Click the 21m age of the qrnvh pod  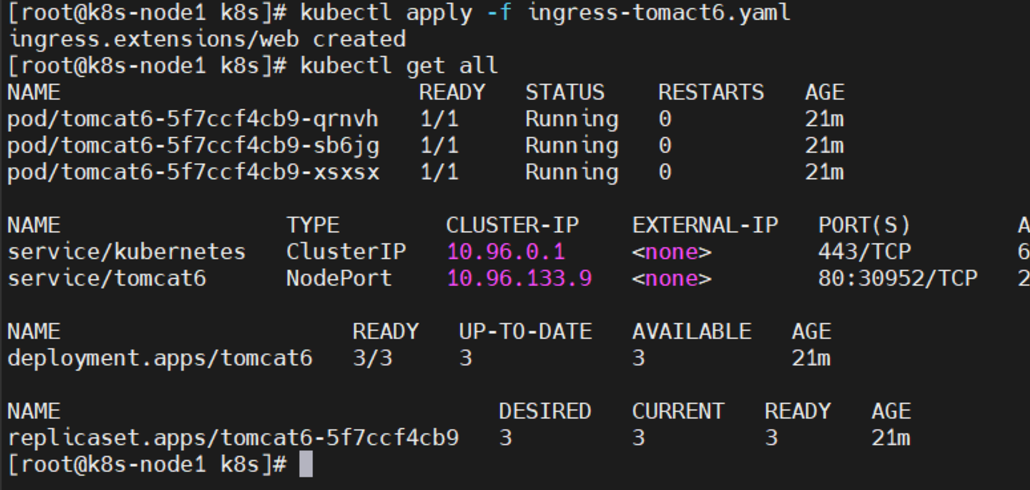(x=824, y=120)
